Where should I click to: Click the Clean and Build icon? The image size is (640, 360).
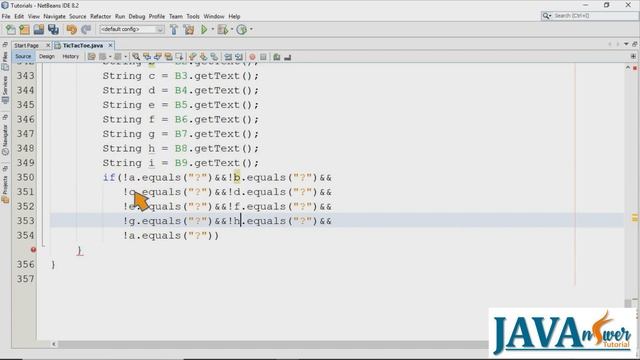189,29
